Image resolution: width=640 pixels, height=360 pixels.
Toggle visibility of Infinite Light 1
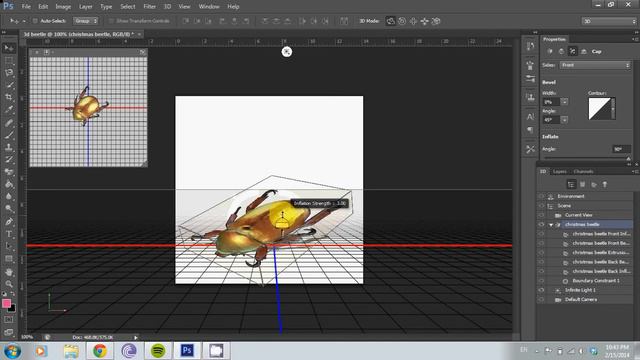click(541, 290)
